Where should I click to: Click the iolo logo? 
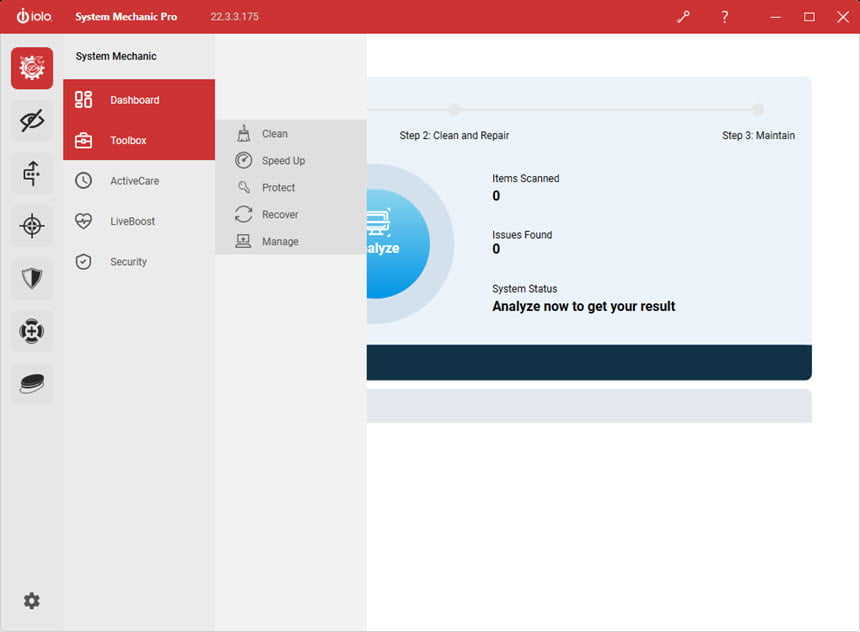(34, 16)
